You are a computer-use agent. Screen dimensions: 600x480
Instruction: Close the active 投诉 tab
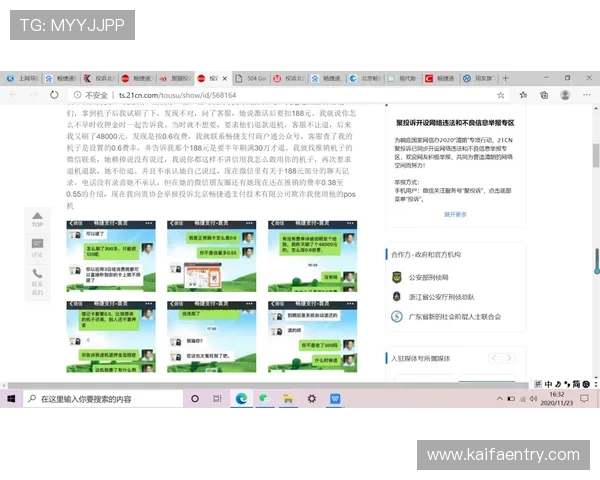[x=225, y=78]
